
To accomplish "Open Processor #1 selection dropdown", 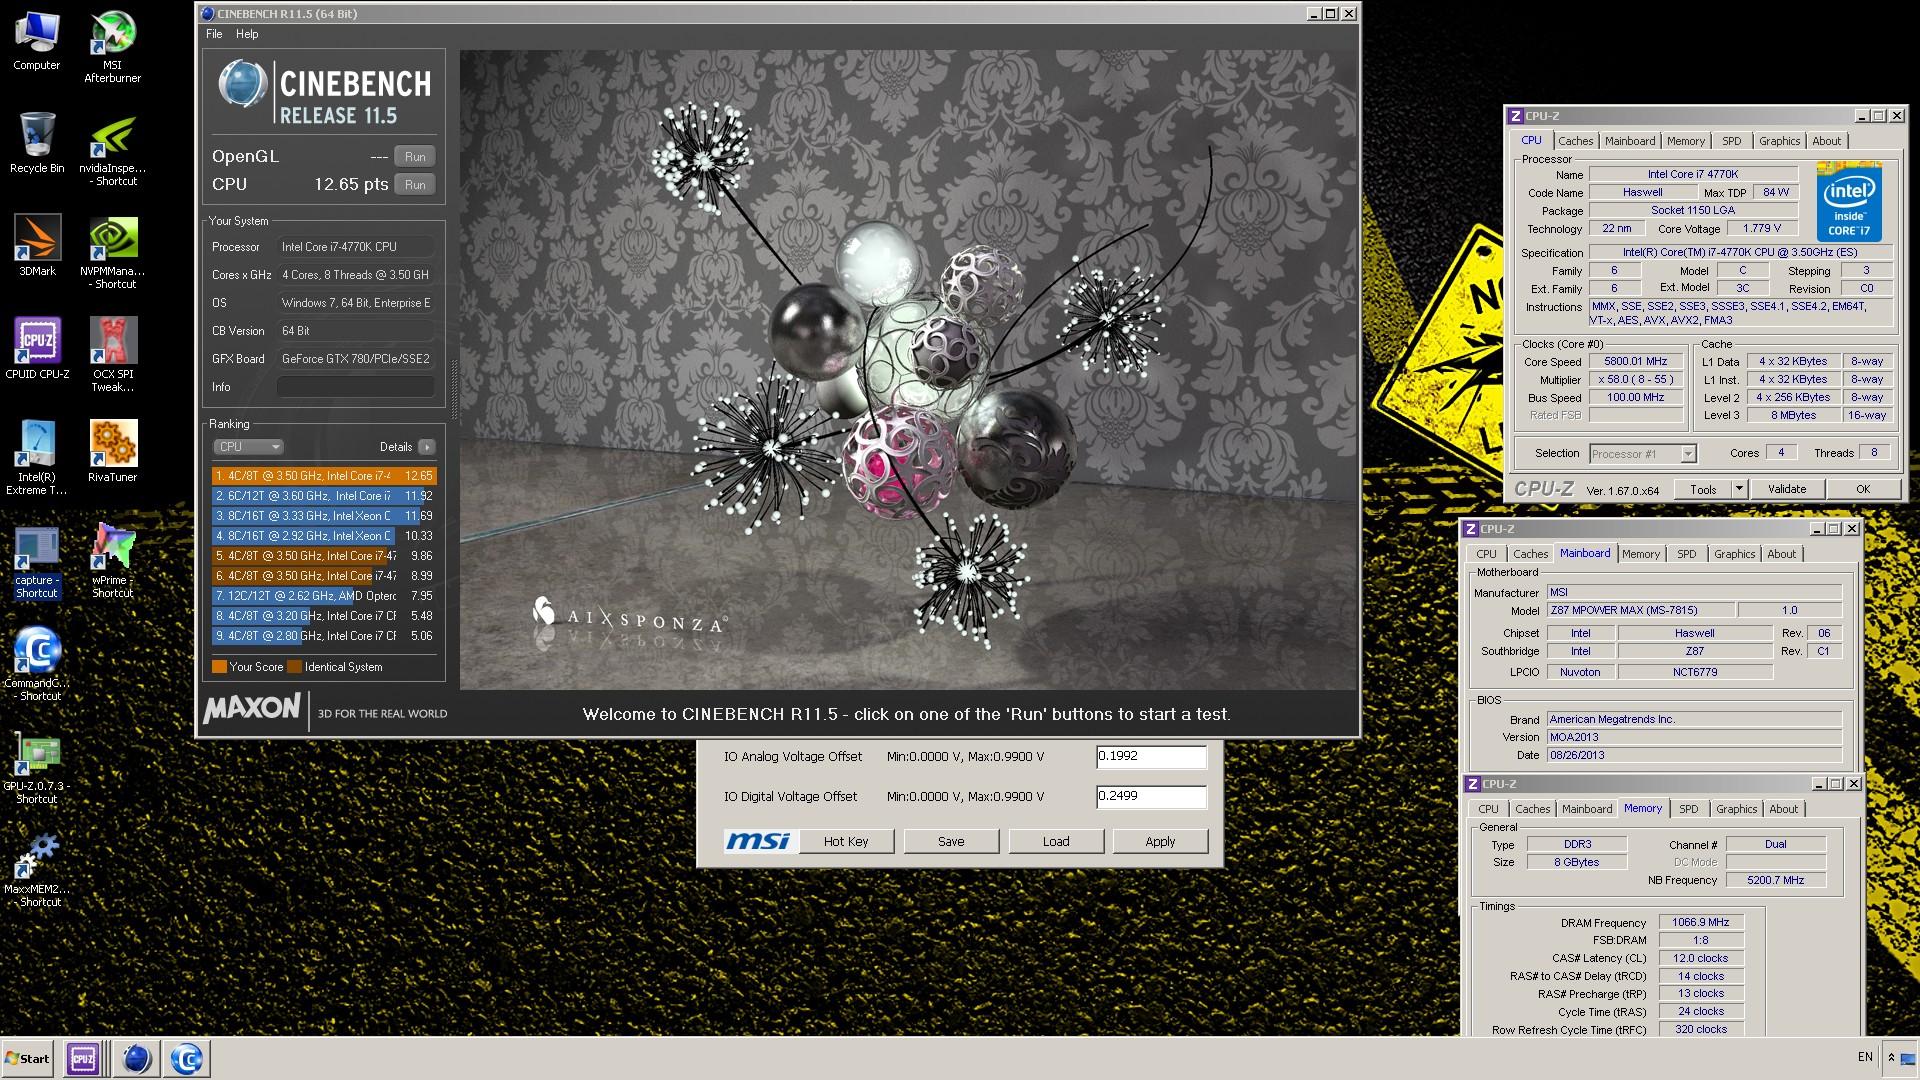I will [1642, 454].
